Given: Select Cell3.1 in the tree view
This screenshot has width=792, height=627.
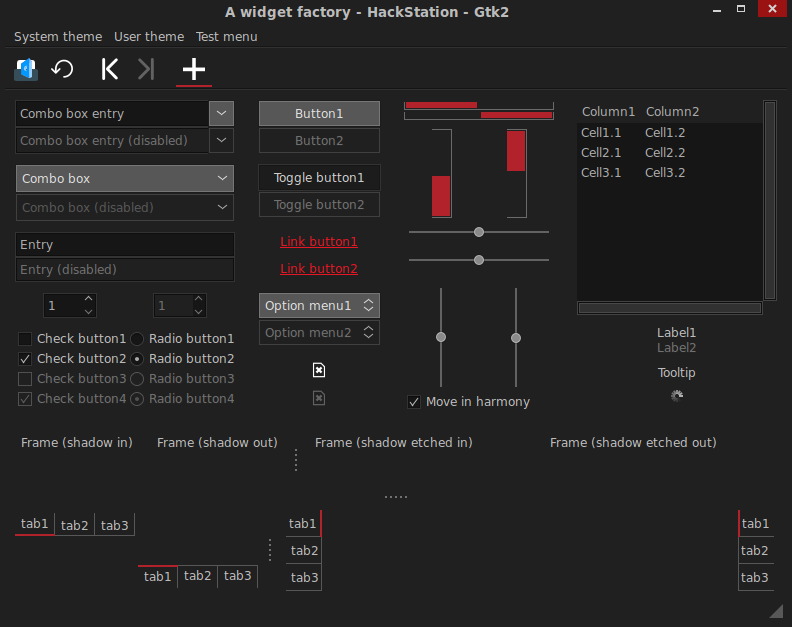Looking at the screenshot, I should (x=601, y=173).
